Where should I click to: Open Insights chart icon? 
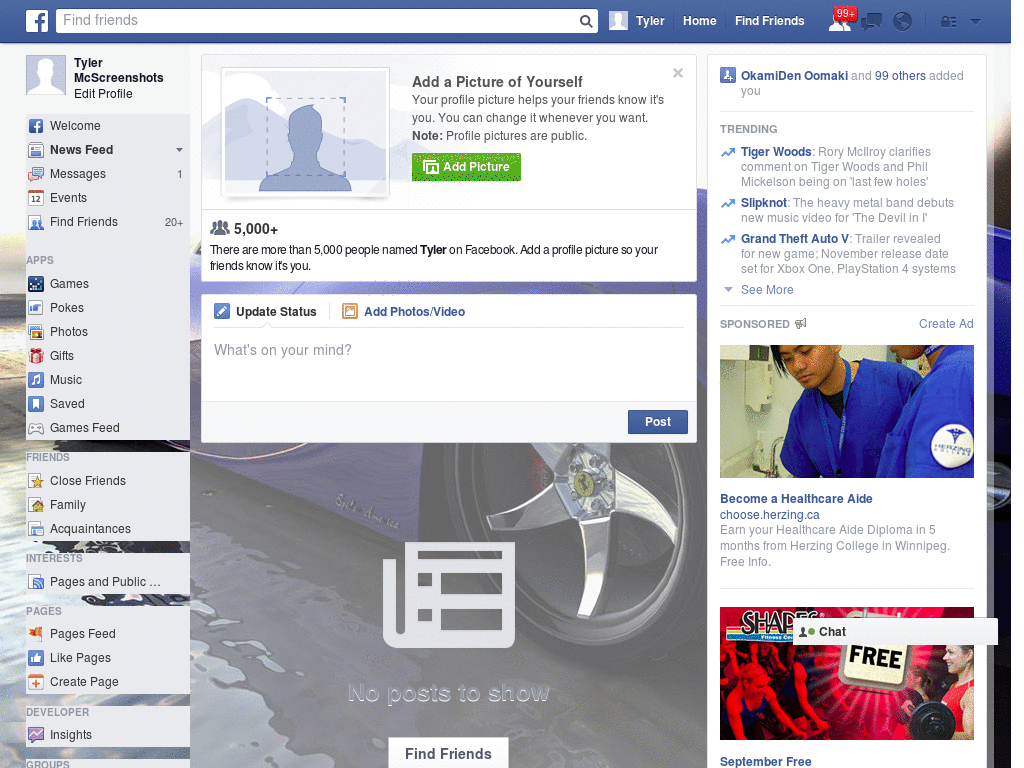36,735
